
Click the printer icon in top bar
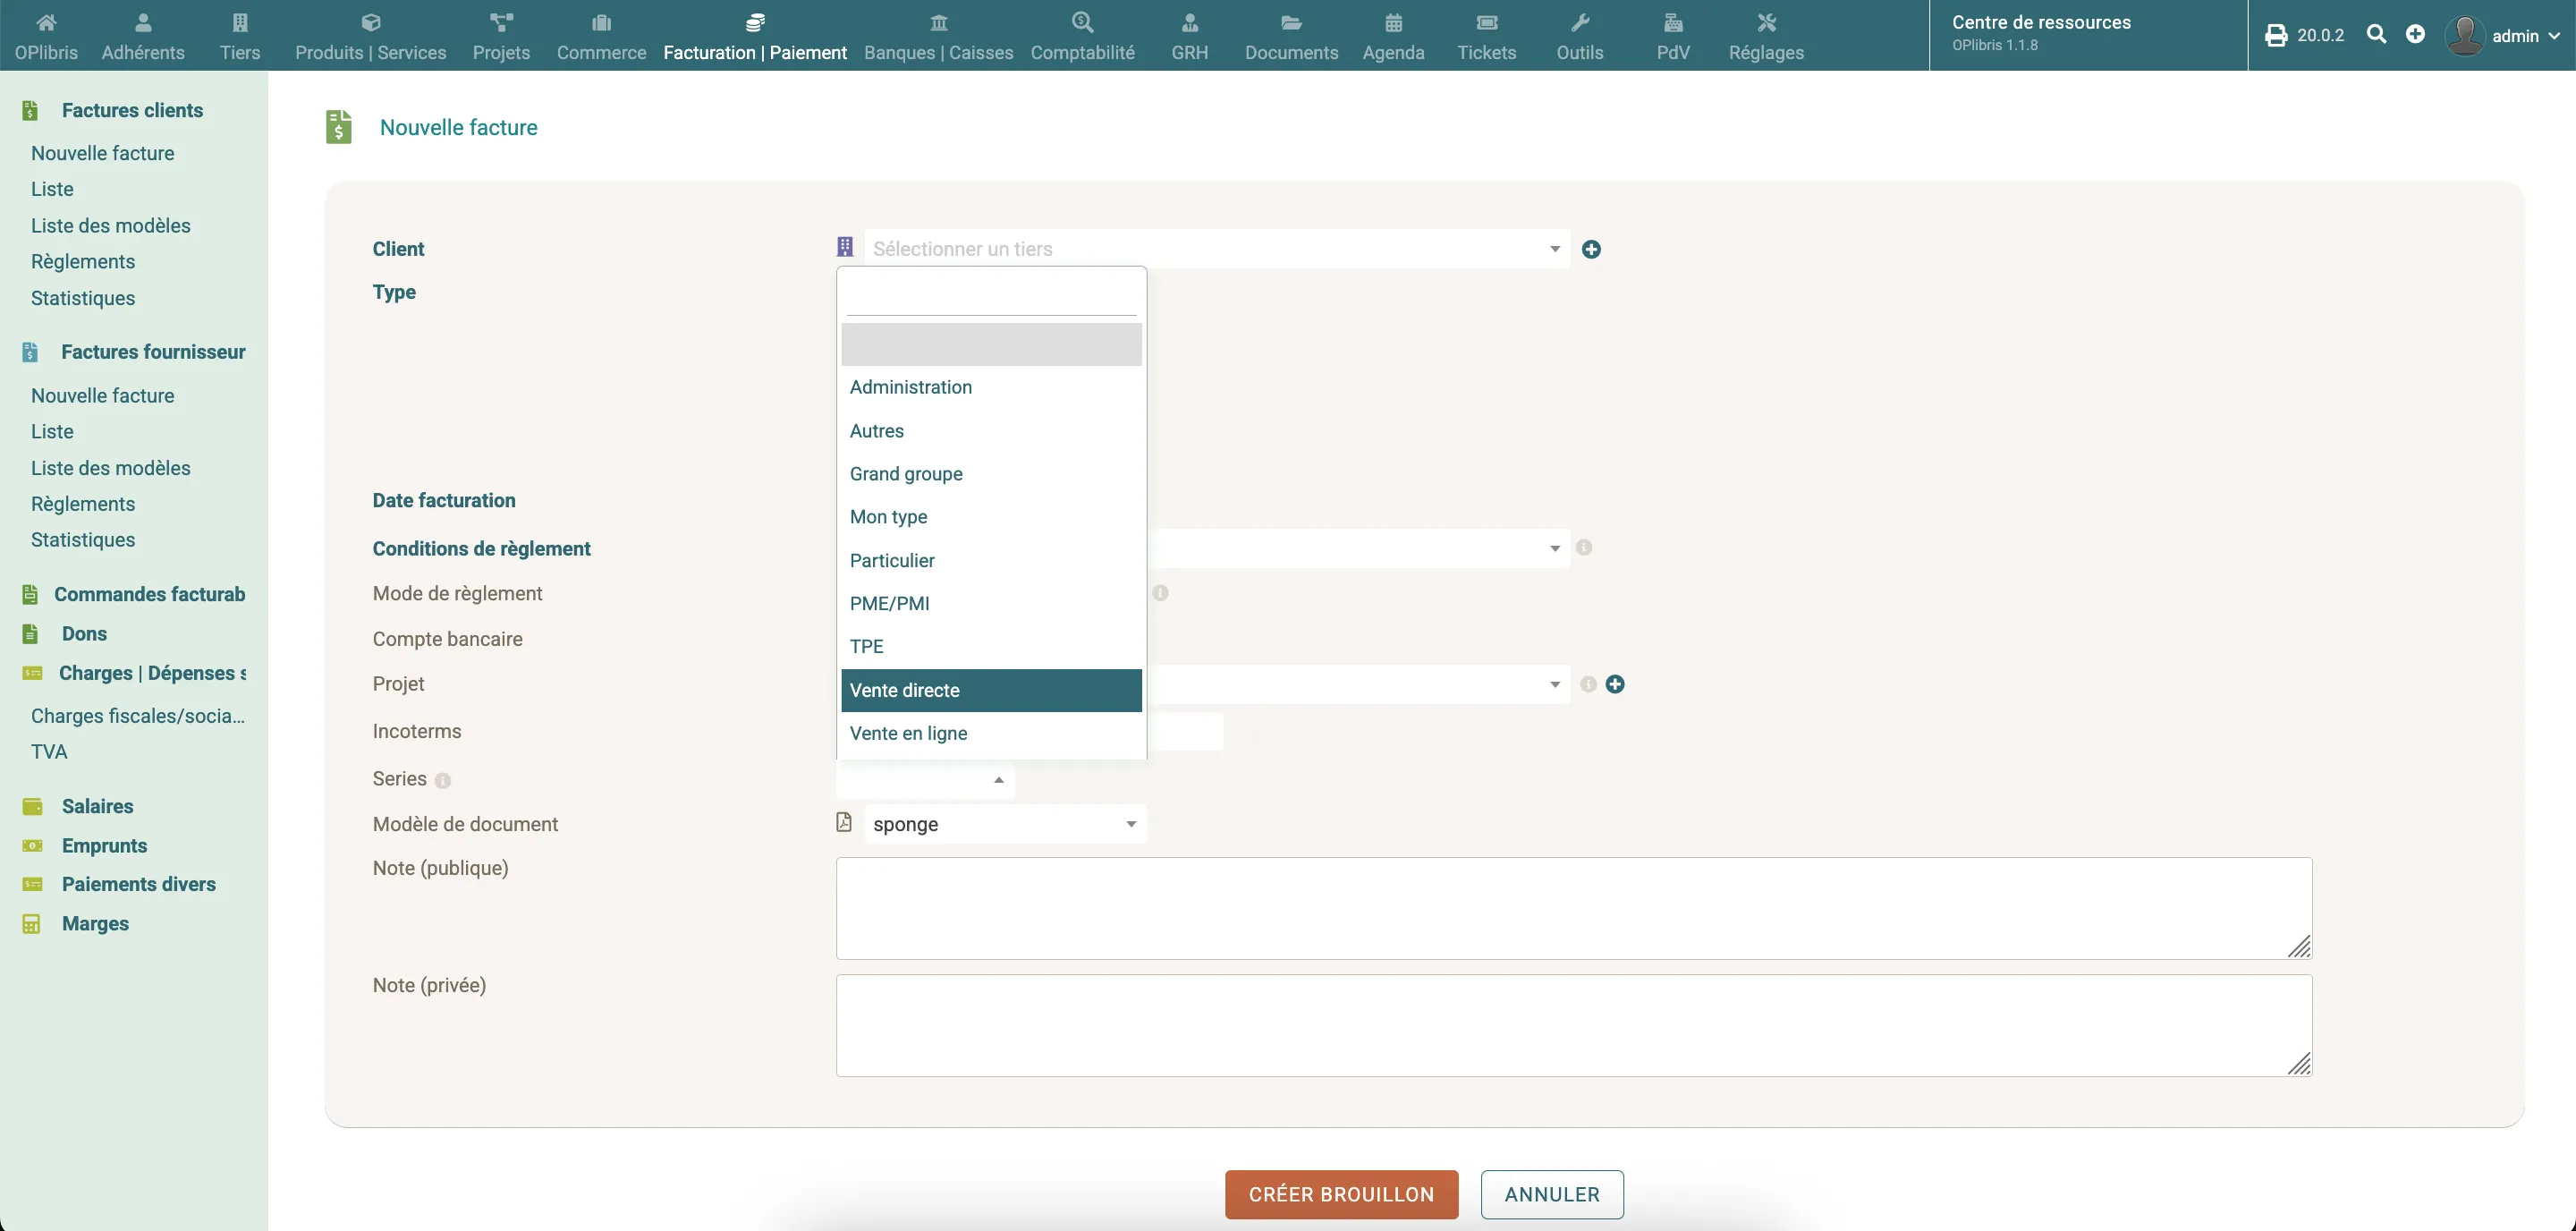(2276, 36)
